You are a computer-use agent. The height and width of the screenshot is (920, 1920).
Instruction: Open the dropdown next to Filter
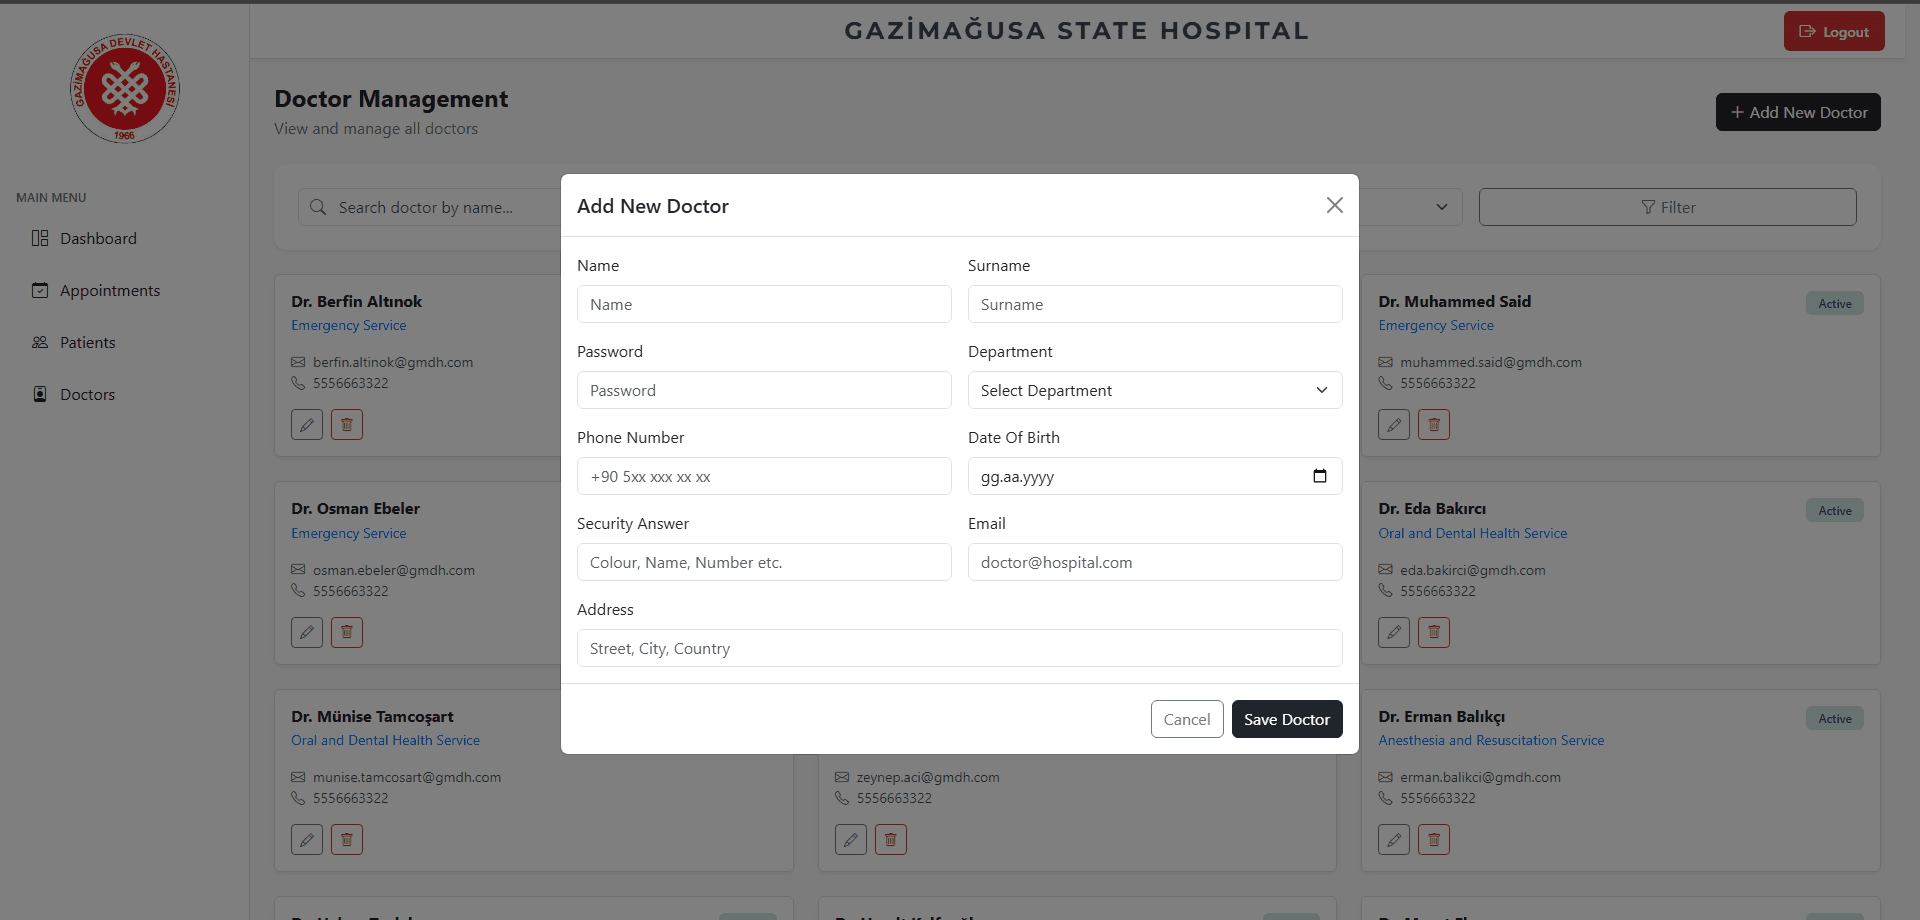pyautogui.click(x=1441, y=207)
